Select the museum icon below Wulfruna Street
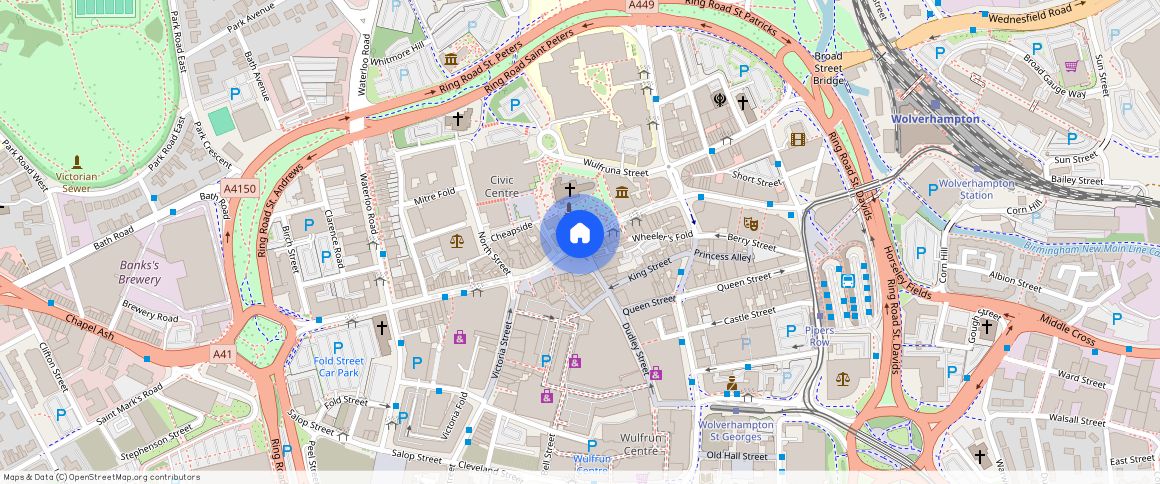 (622, 192)
